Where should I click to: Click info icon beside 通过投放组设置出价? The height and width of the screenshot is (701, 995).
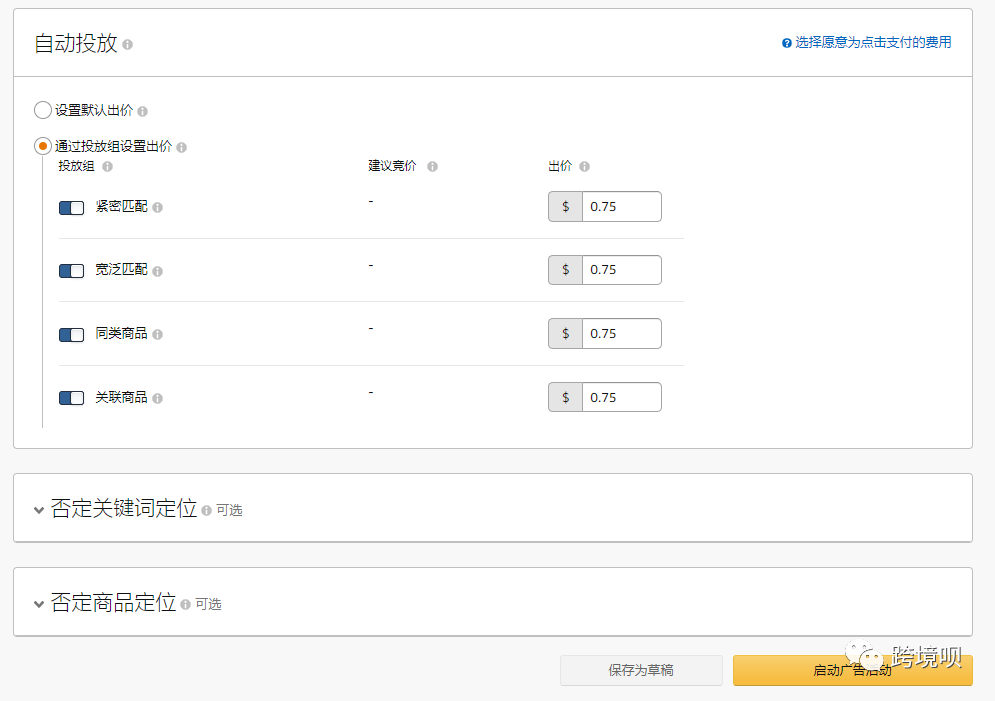click(x=181, y=147)
